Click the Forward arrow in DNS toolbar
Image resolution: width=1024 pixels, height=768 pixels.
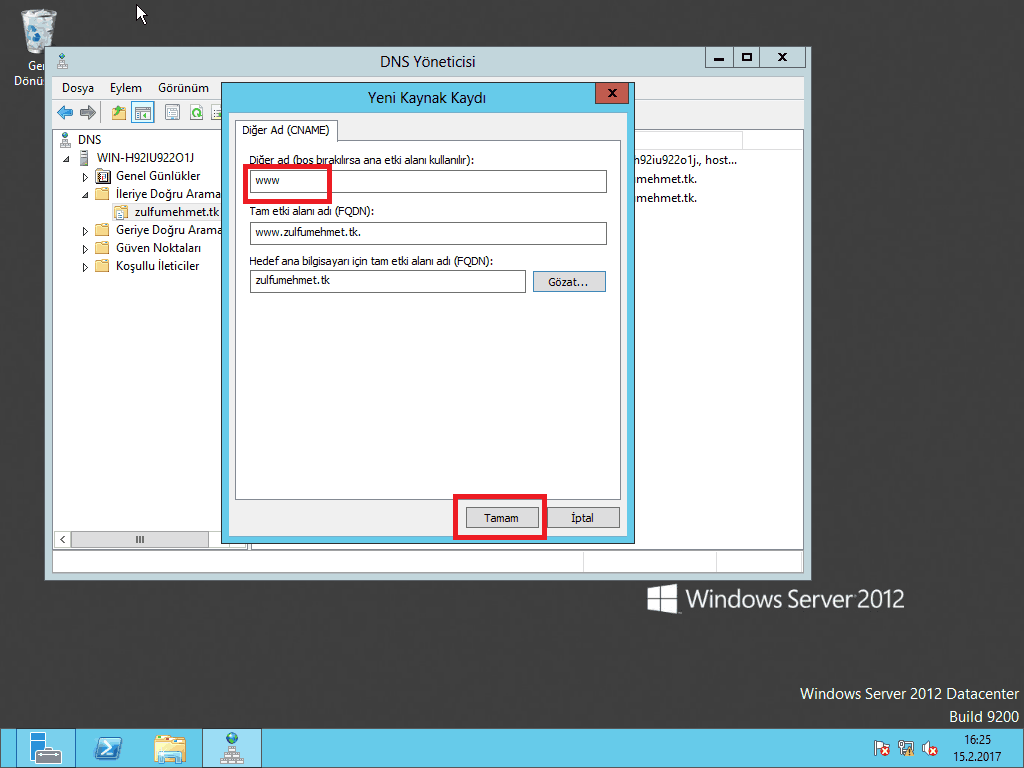point(88,112)
